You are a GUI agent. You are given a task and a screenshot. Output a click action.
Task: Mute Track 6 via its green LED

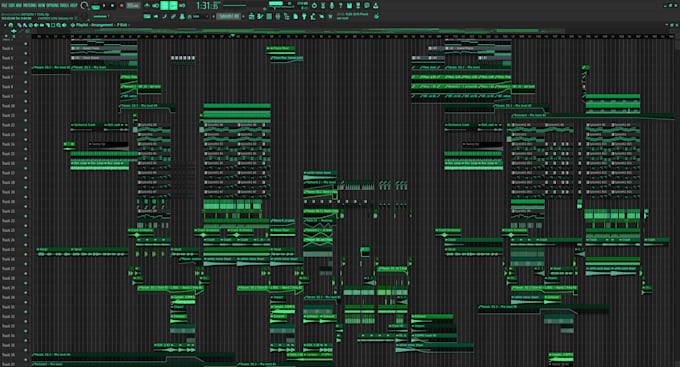pos(26,72)
